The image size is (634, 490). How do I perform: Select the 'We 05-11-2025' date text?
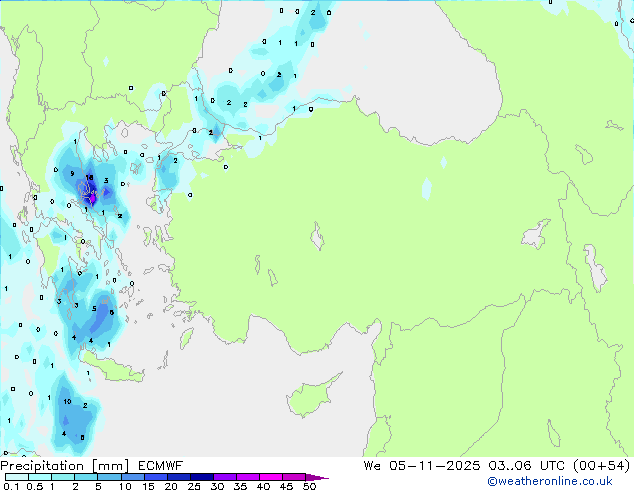[x=422, y=466]
